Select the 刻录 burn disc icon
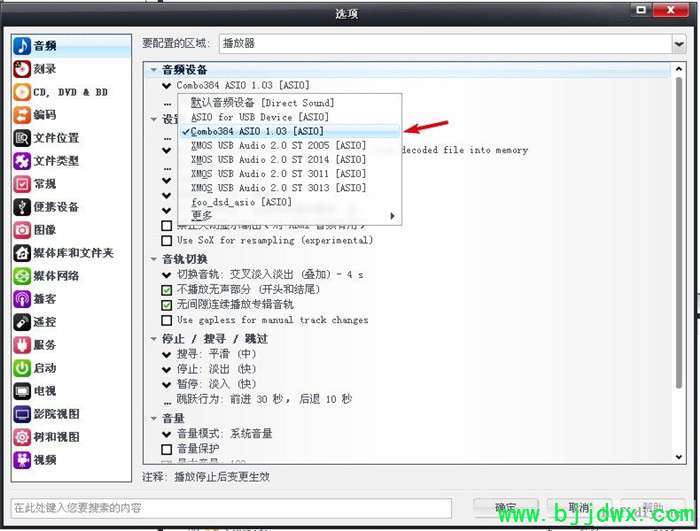The image size is (700, 531). (x=22, y=69)
